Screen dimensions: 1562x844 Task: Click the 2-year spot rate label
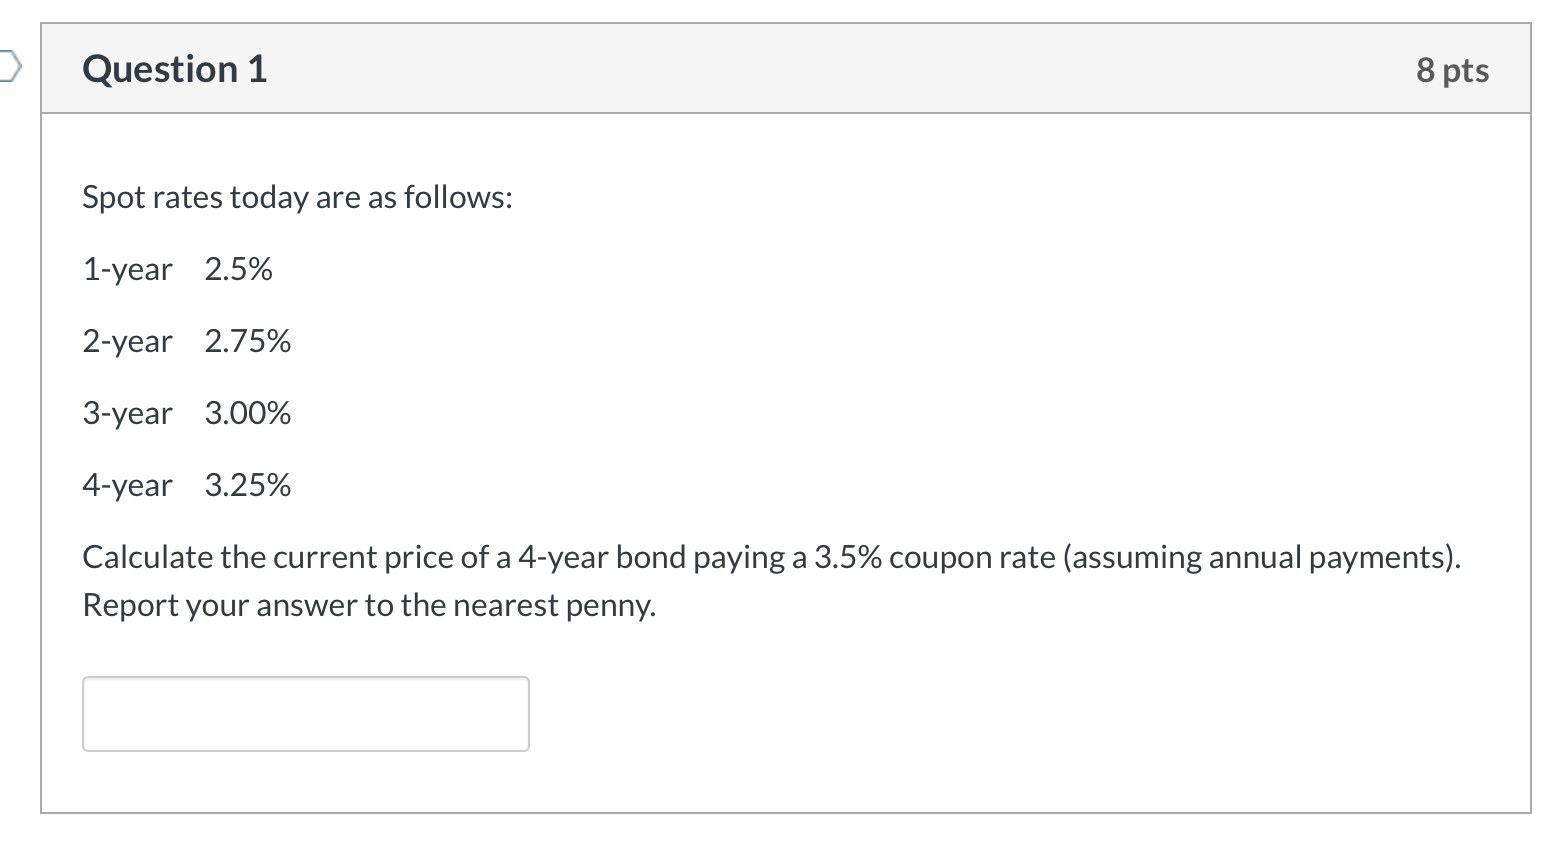click(127, 341)
